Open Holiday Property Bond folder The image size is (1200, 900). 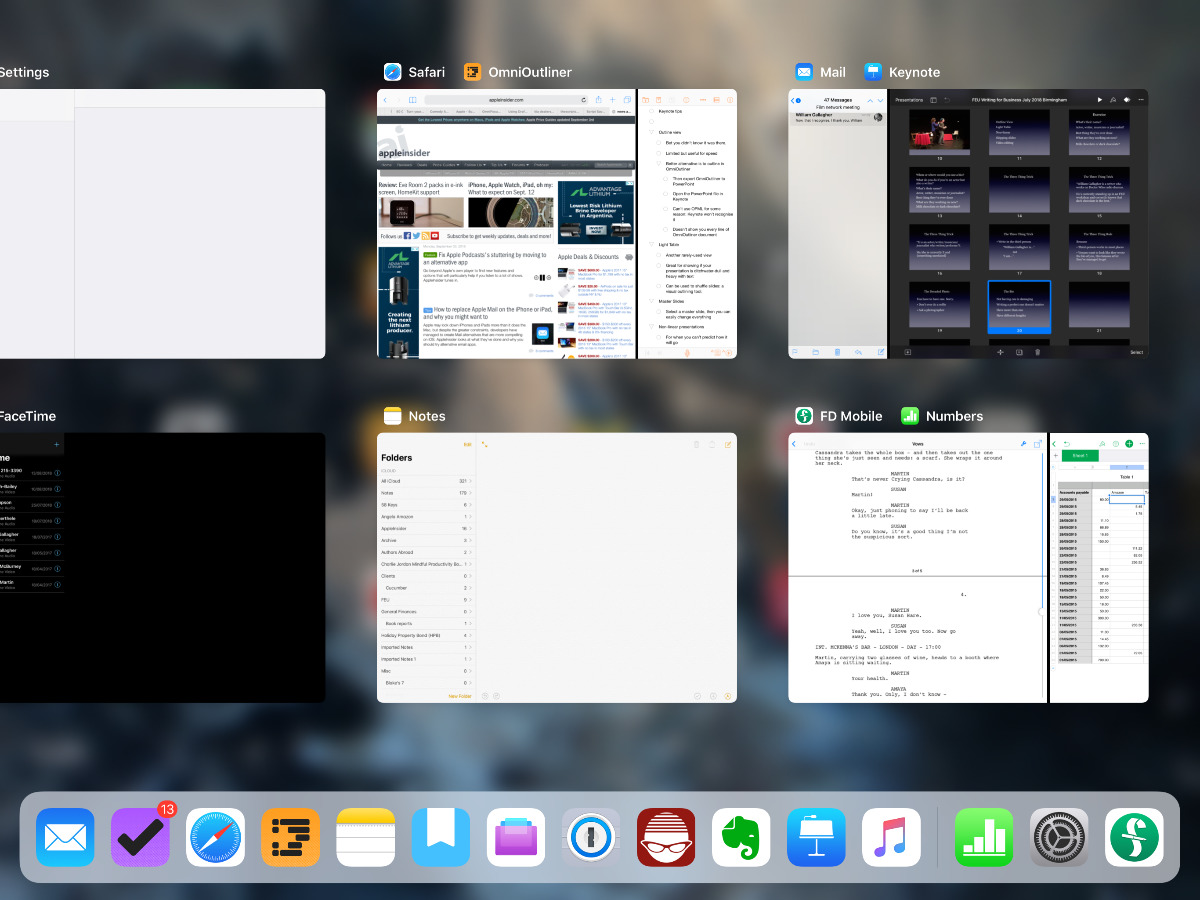[x=426, y=635]
